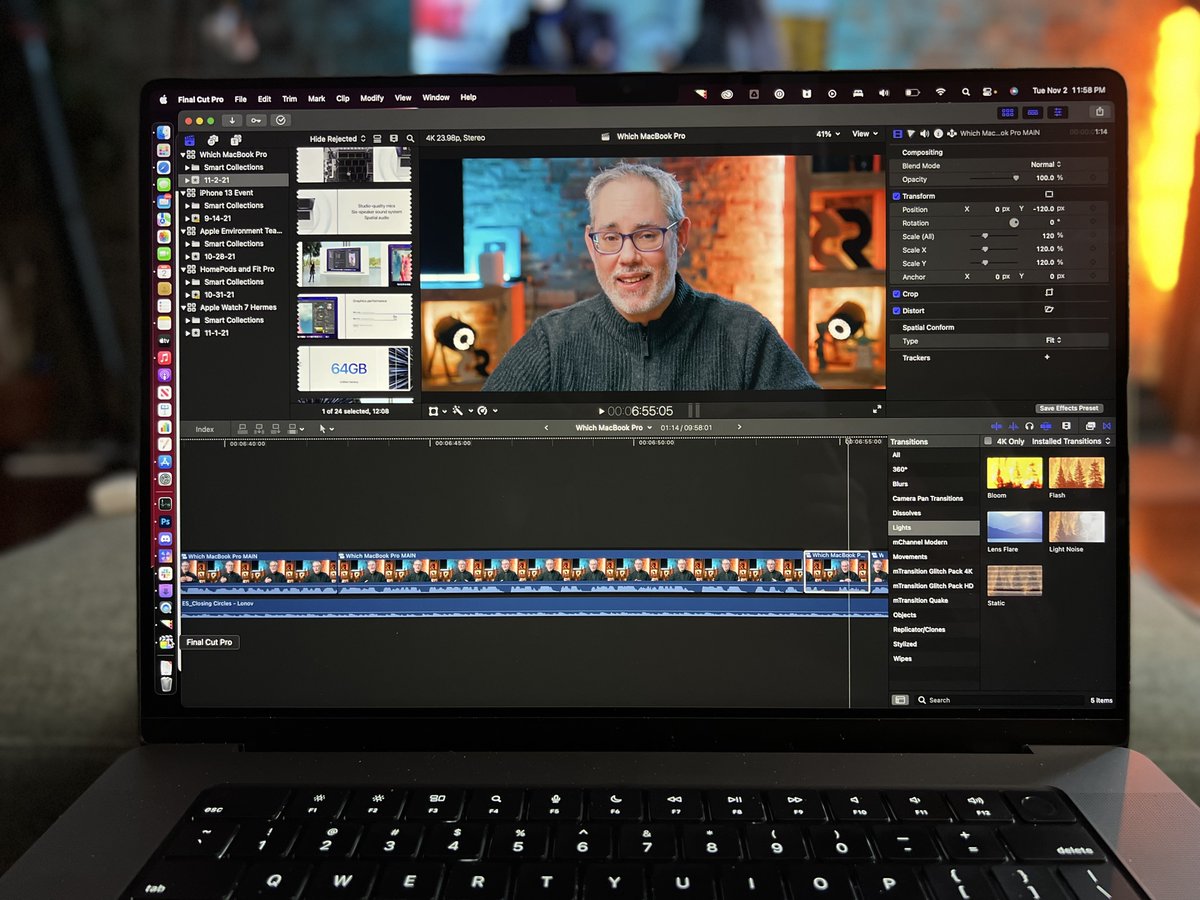Enter full screen viewer with arrows icon
Screen dimensions: 1200x900
pos(877,409)
